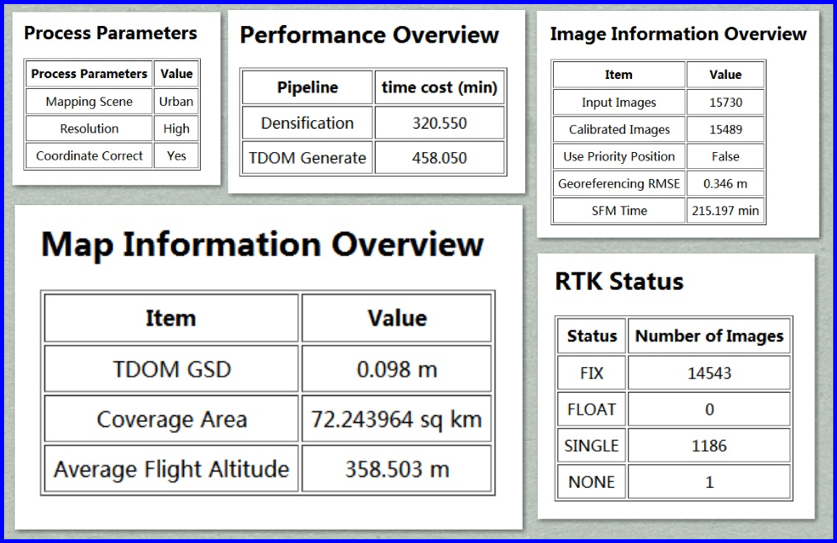This screenshot has width=837, height=543.
Task: Click the FIX status image count 14543
Action: (x=709, y=373)
